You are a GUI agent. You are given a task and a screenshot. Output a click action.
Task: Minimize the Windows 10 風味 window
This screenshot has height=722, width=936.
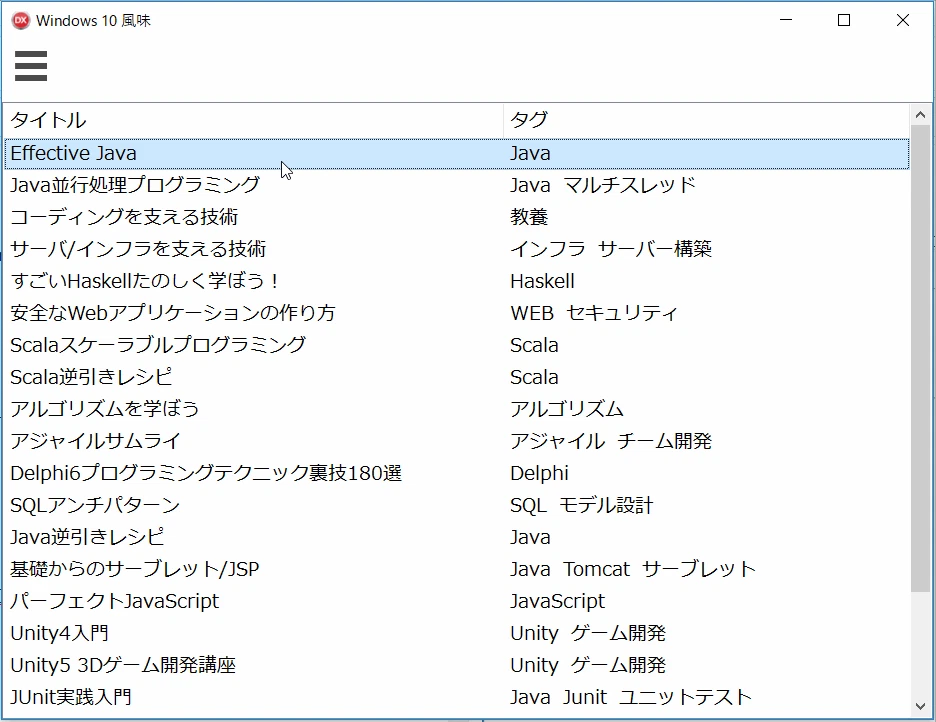[786, 20]
